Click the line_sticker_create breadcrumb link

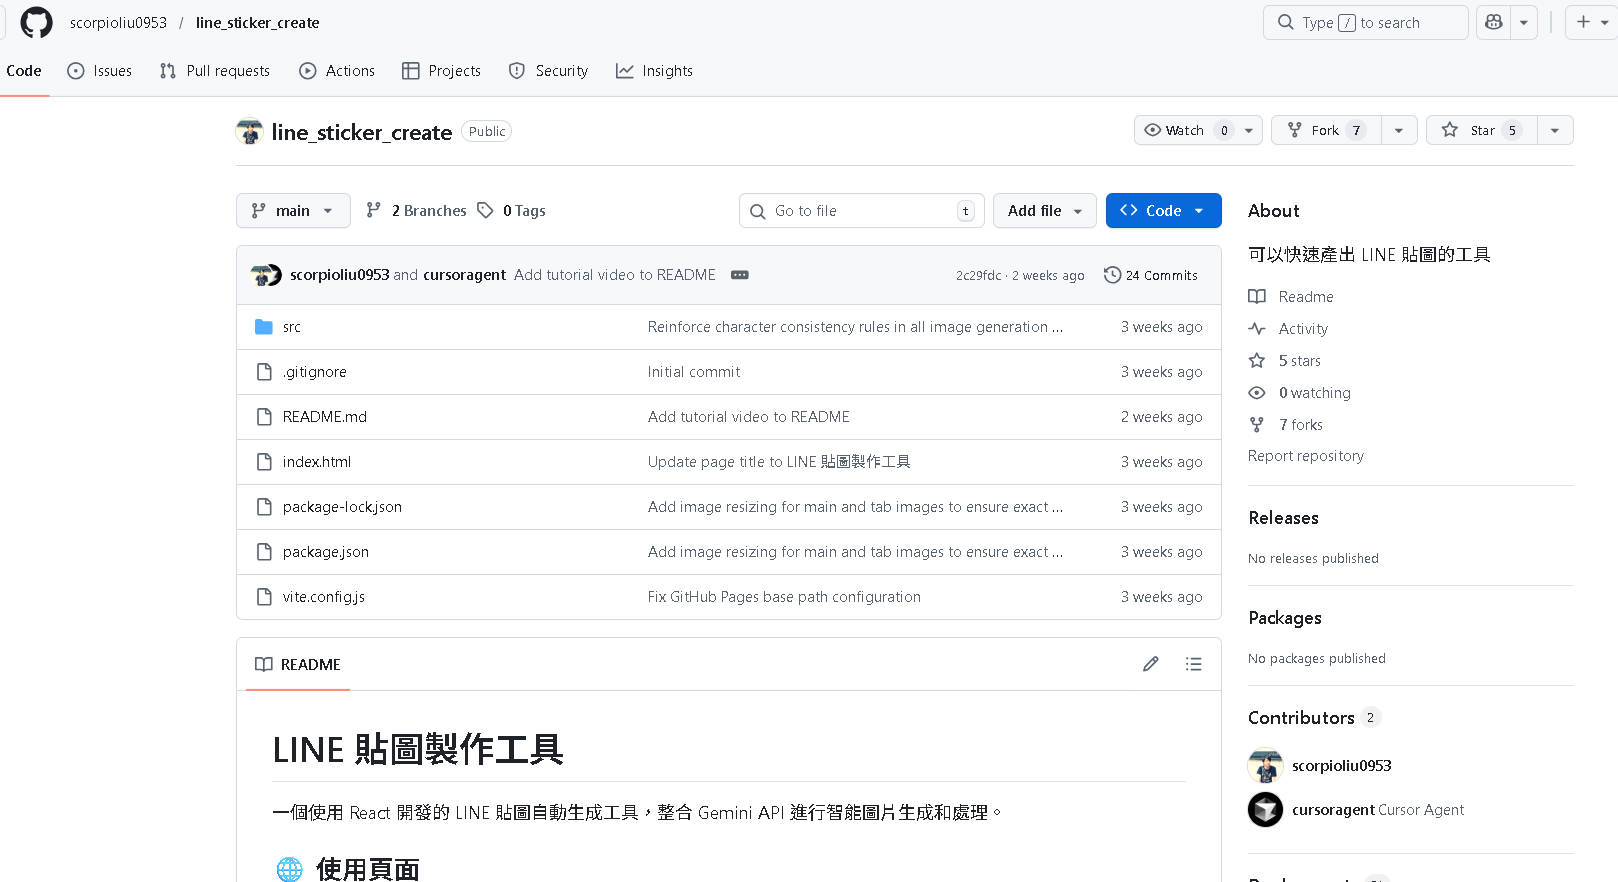click(x=258, y=22)
